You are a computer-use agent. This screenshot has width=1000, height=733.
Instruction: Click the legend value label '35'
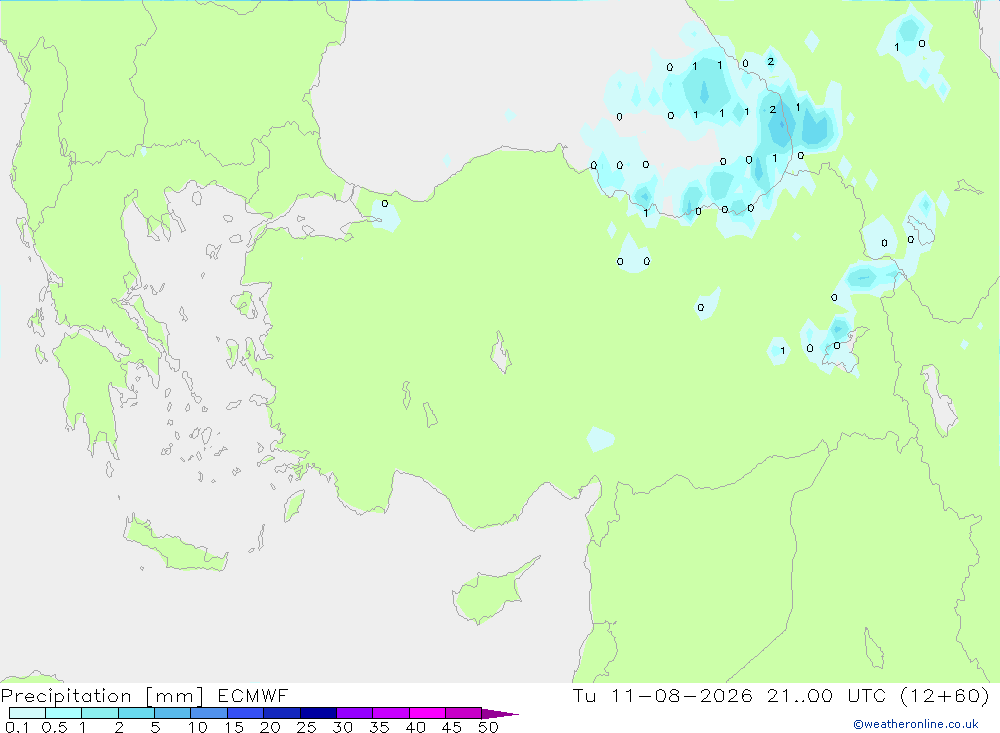pyautogui.click(x=379, y=727)
